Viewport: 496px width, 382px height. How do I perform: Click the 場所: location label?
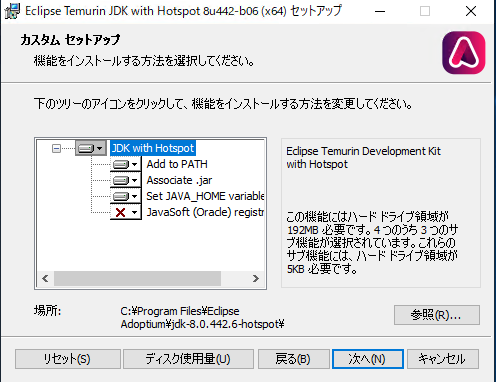47,311
